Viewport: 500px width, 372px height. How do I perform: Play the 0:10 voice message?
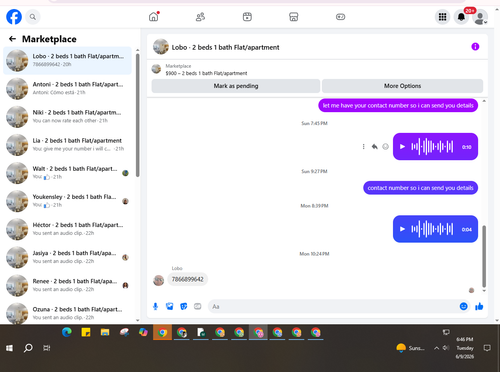[x=402, y=147]
